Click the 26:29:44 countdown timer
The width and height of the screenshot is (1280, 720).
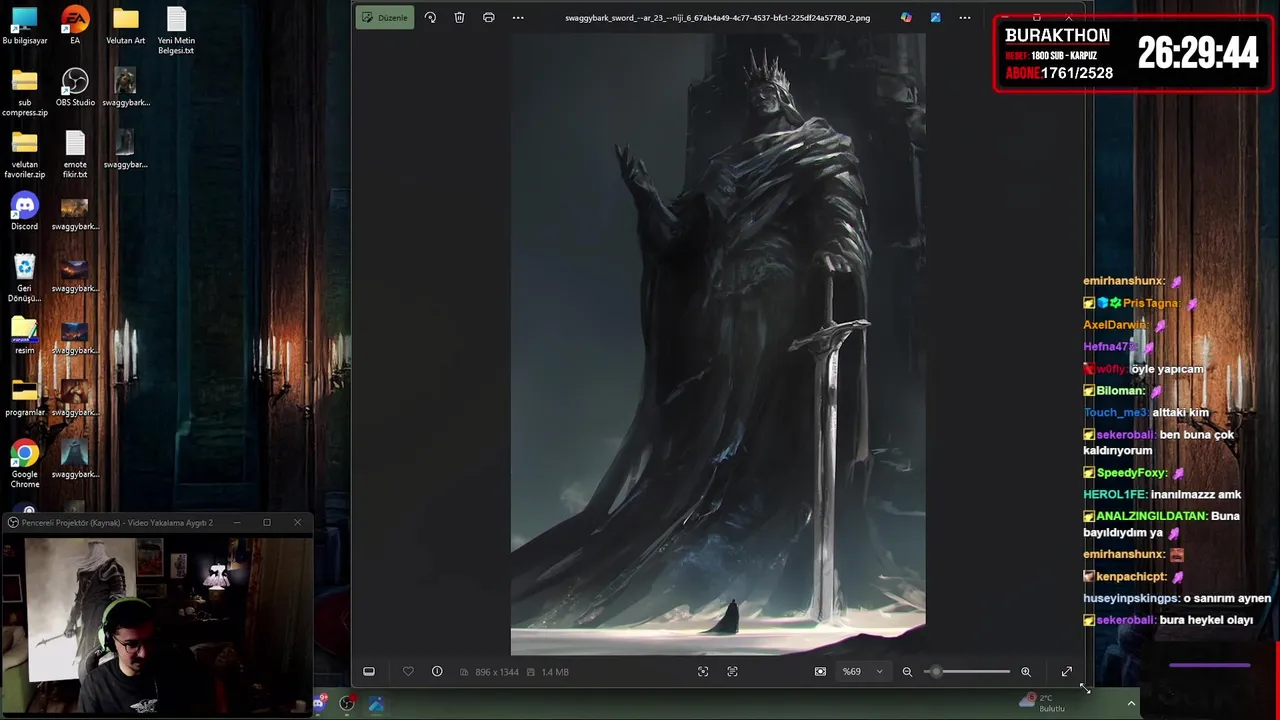tap(1198, 54)
